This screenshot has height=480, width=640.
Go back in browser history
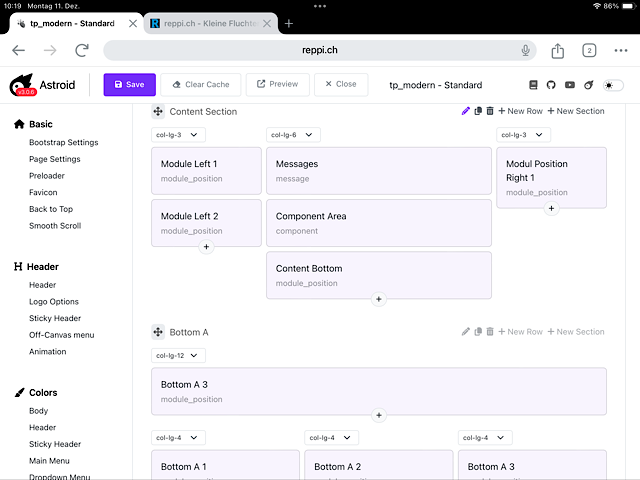[18, 50]
